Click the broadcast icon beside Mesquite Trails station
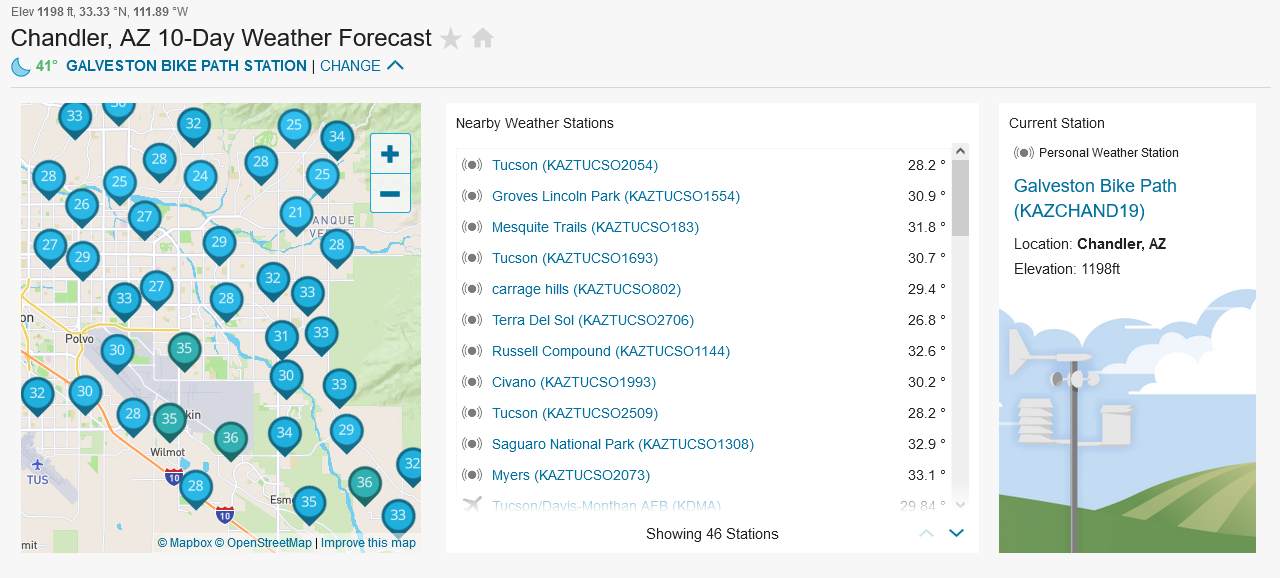This screenshot has width=1280, height=578. click(x=472, y=227)
